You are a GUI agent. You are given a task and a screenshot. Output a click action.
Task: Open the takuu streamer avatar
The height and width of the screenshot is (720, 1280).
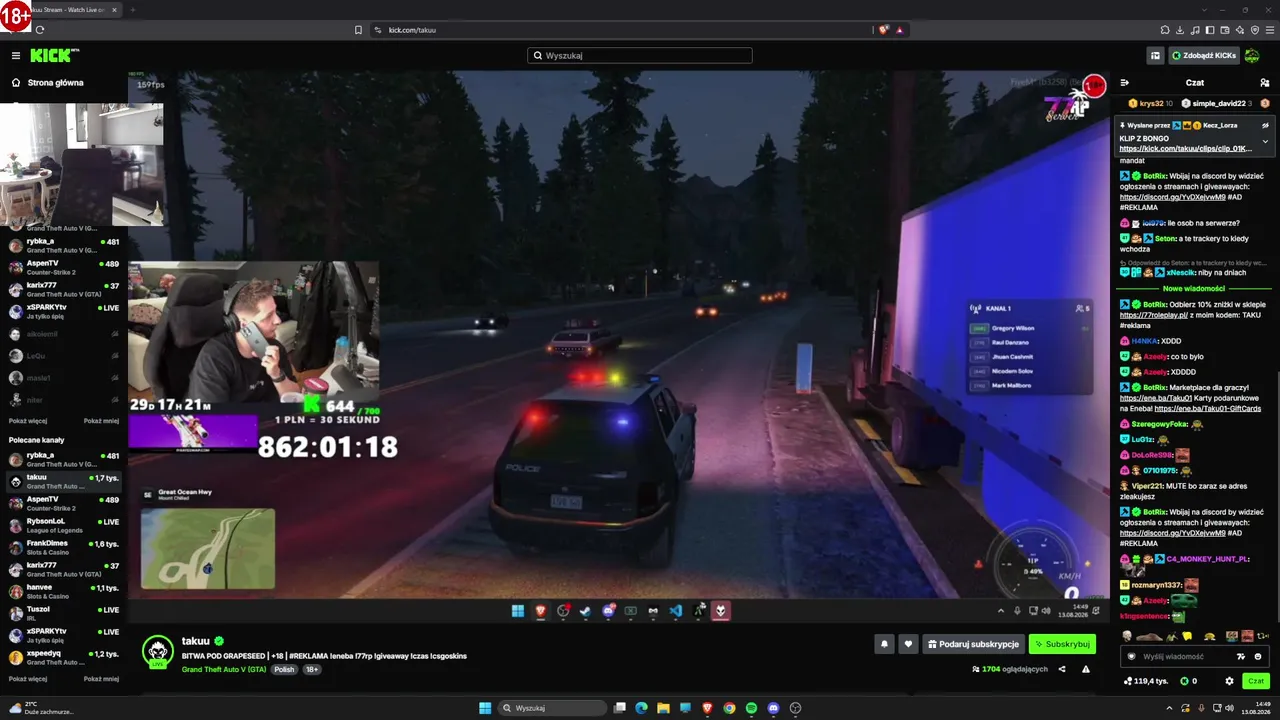point(157,651)
